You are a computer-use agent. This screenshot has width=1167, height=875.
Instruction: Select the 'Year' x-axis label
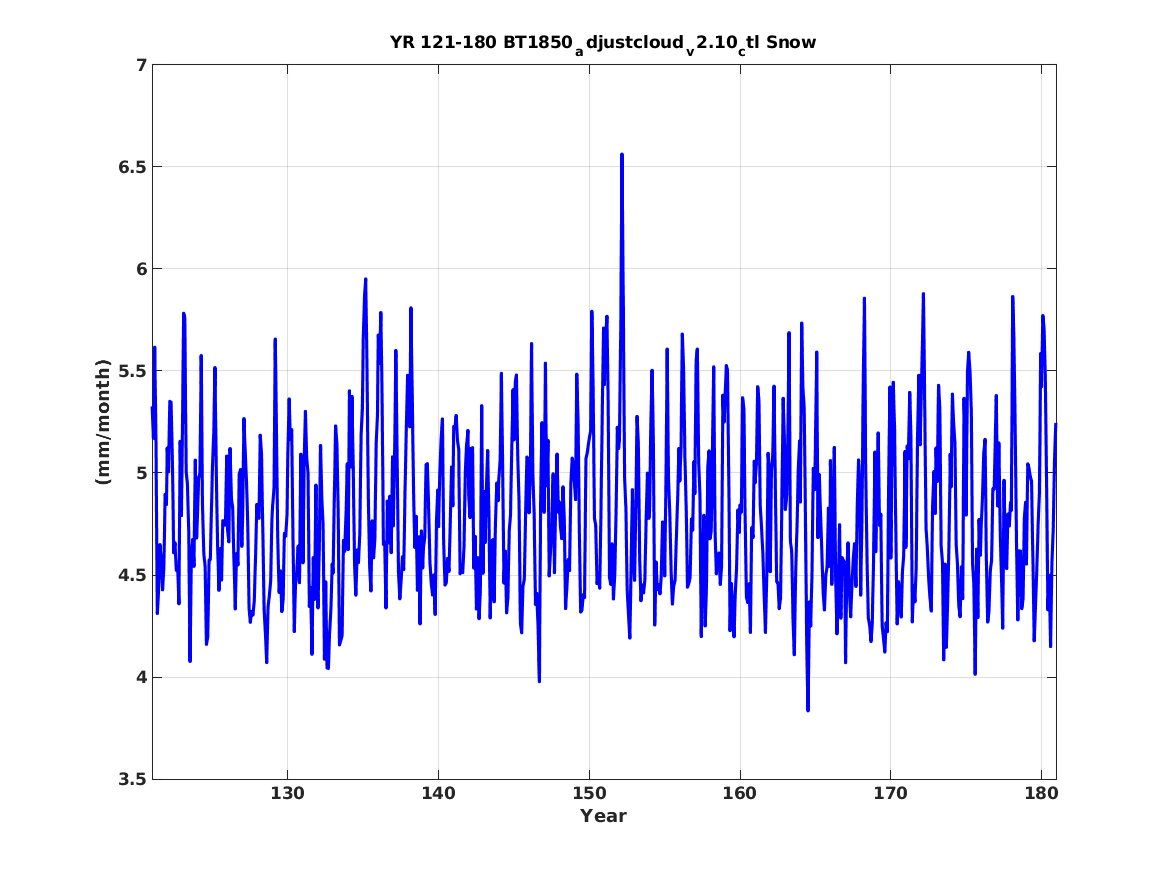(x=603, y=816)
